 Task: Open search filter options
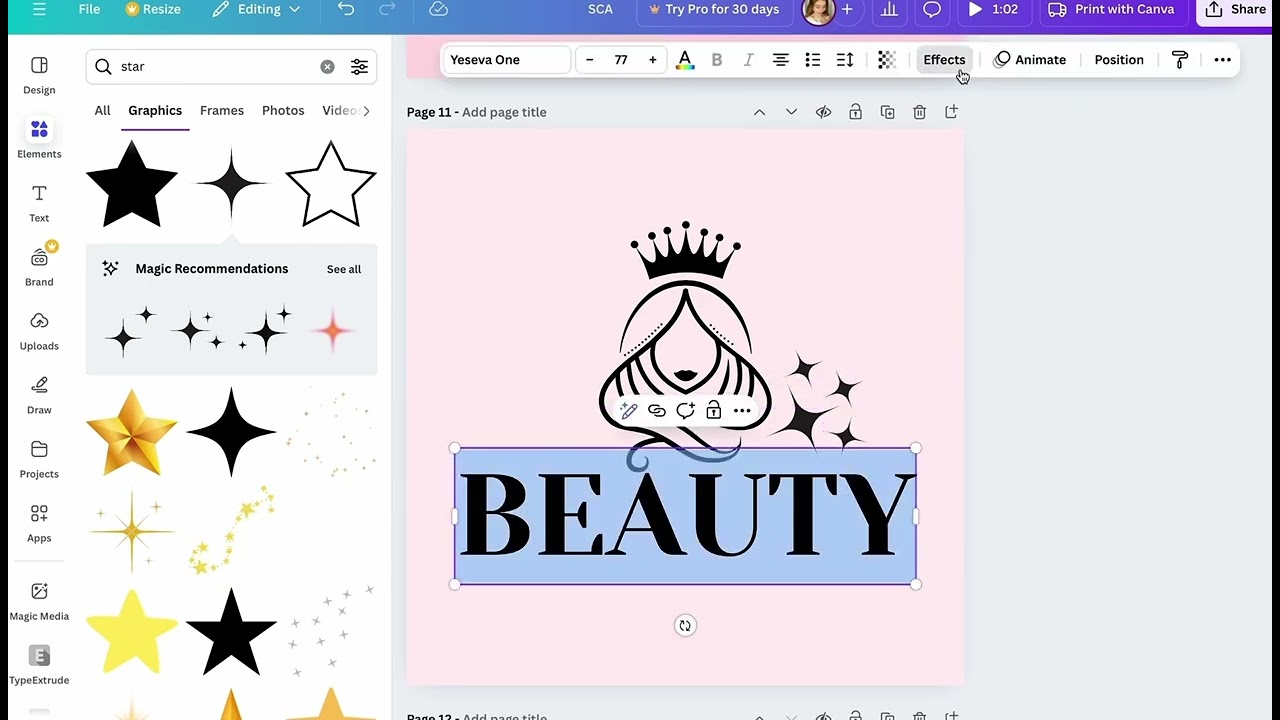(x=359, y=66)
